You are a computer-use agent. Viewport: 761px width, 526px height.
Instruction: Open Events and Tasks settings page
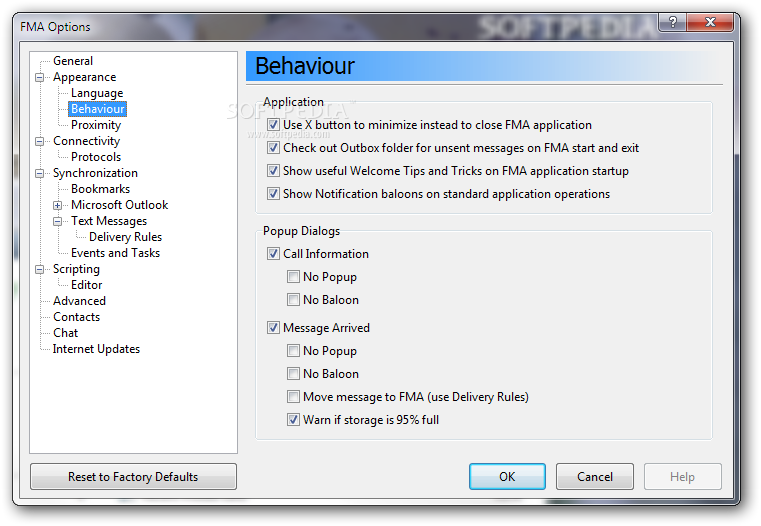click(x=115, y=253)
